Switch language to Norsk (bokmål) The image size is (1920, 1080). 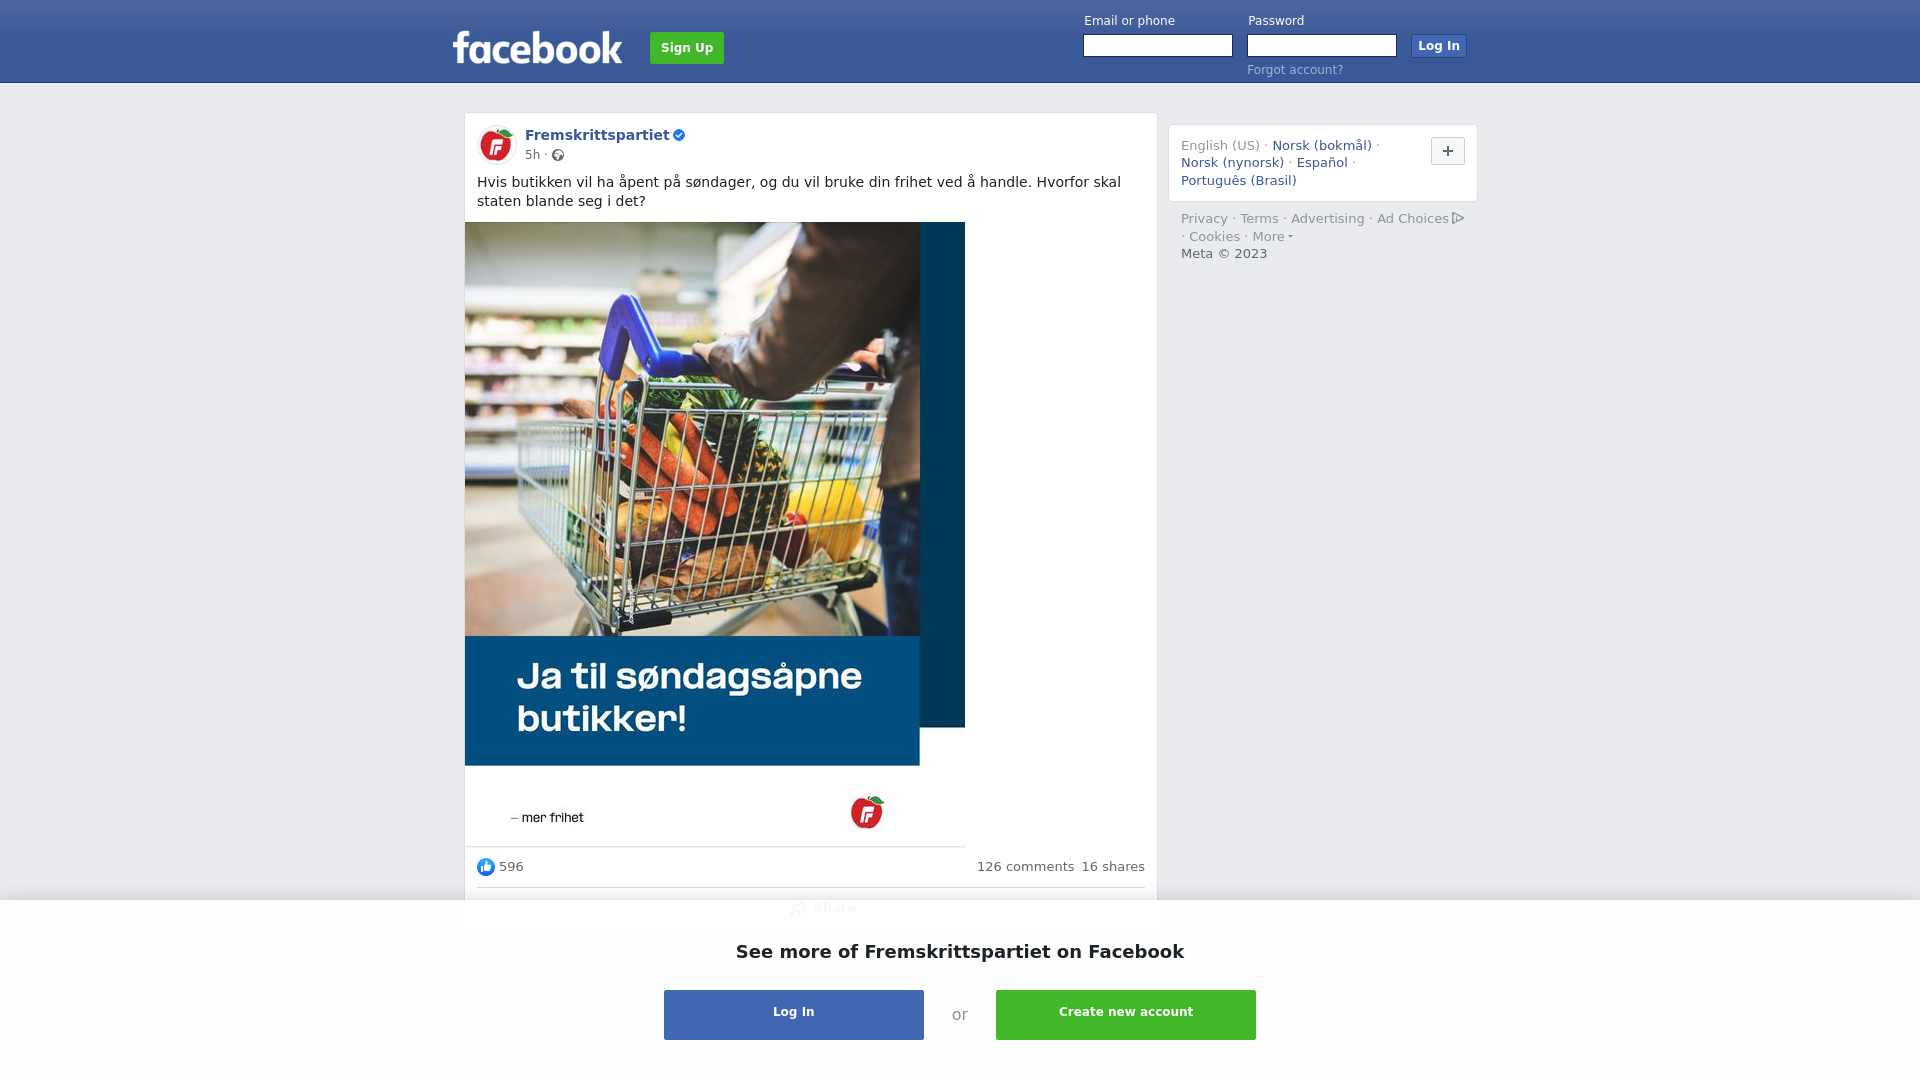tap(1321, 146)
